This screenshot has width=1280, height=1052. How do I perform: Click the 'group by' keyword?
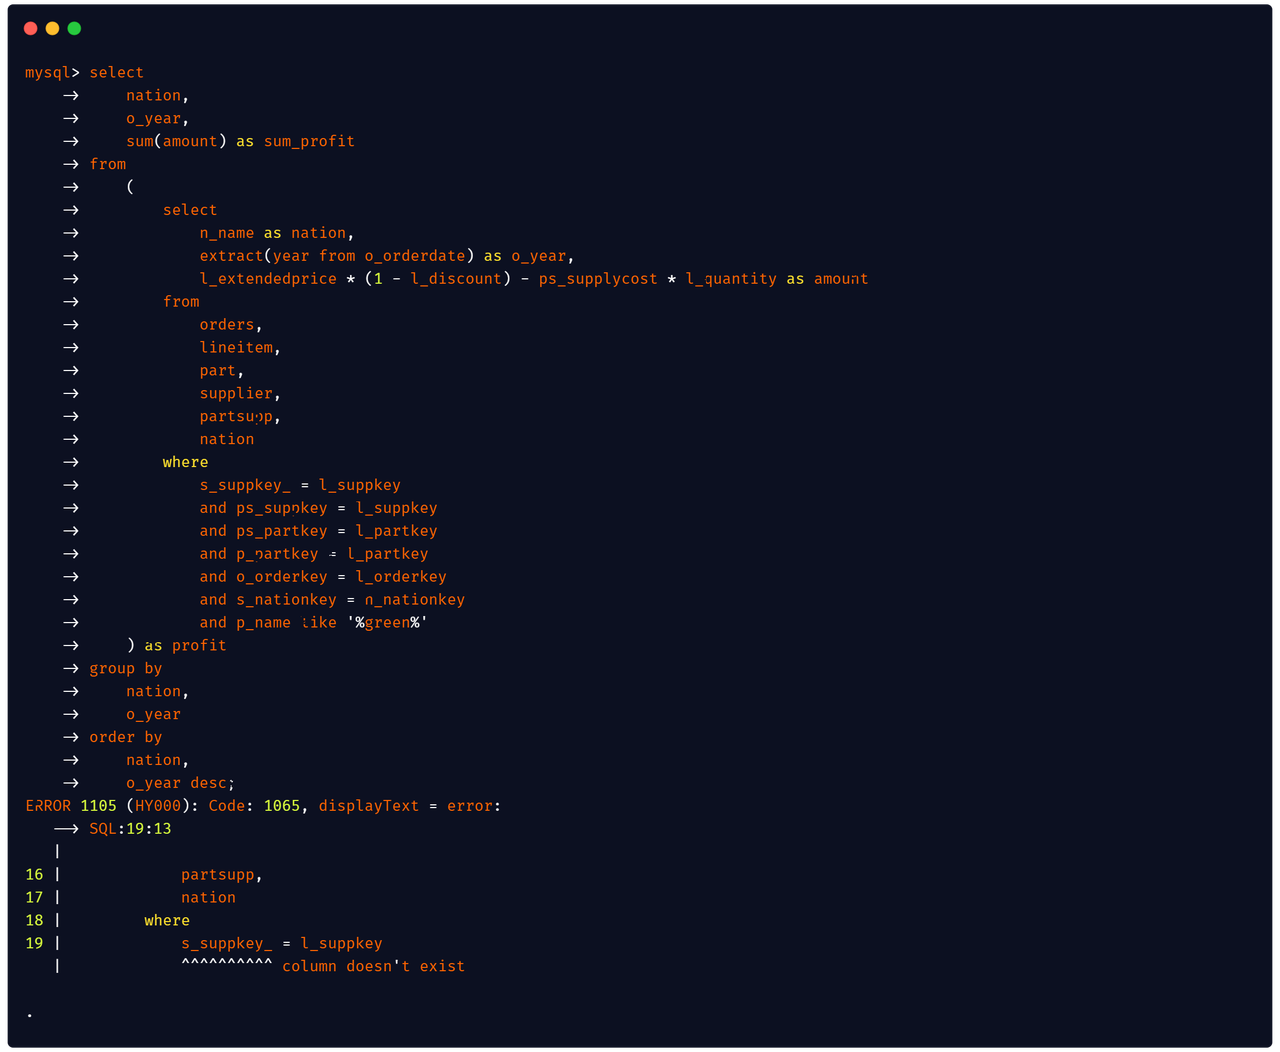(x=125, y=669)
